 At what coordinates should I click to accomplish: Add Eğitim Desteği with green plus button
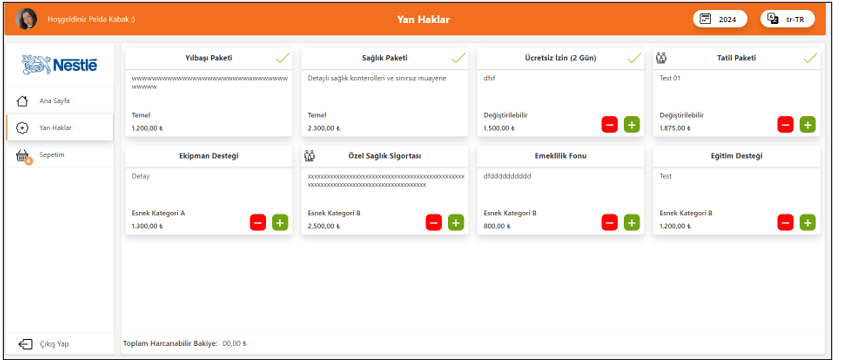click(808, 222)
